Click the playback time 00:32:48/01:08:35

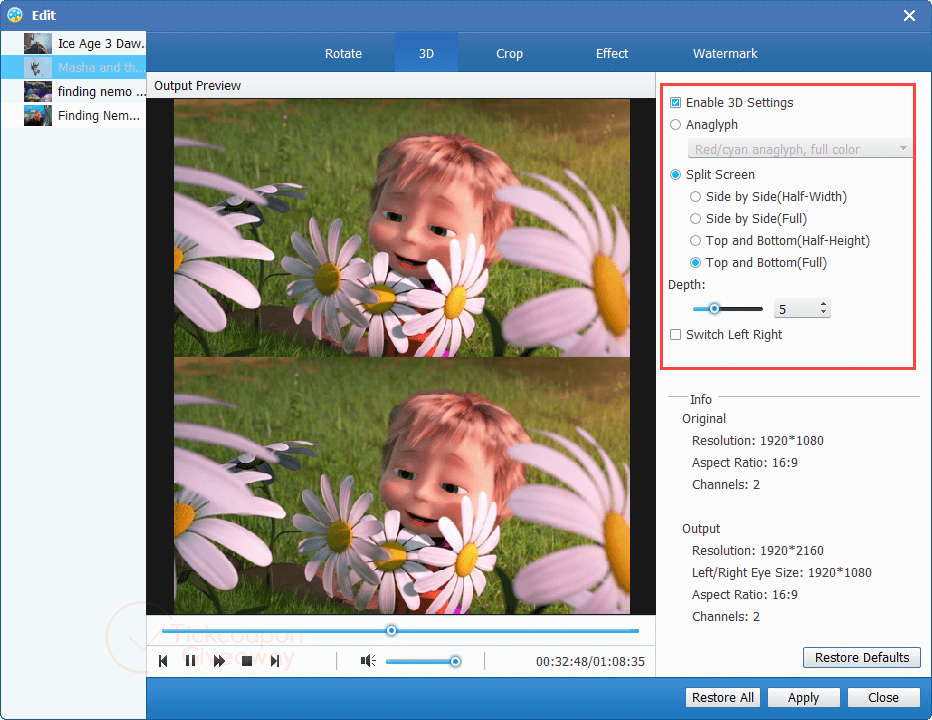click(x=590, y=661)
